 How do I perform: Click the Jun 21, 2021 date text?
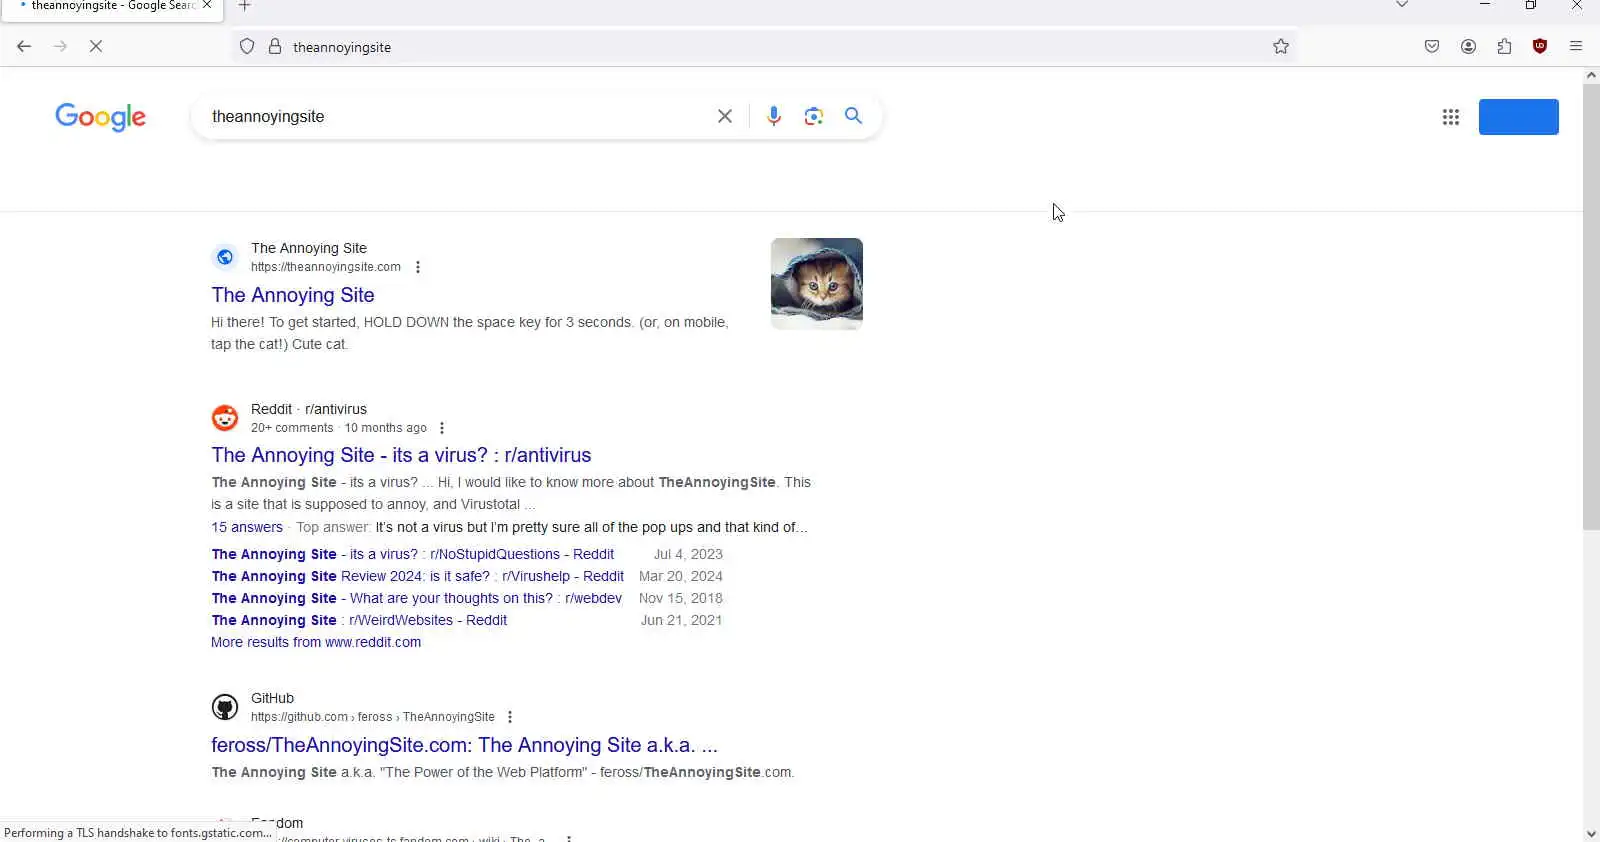coord(681,620)
